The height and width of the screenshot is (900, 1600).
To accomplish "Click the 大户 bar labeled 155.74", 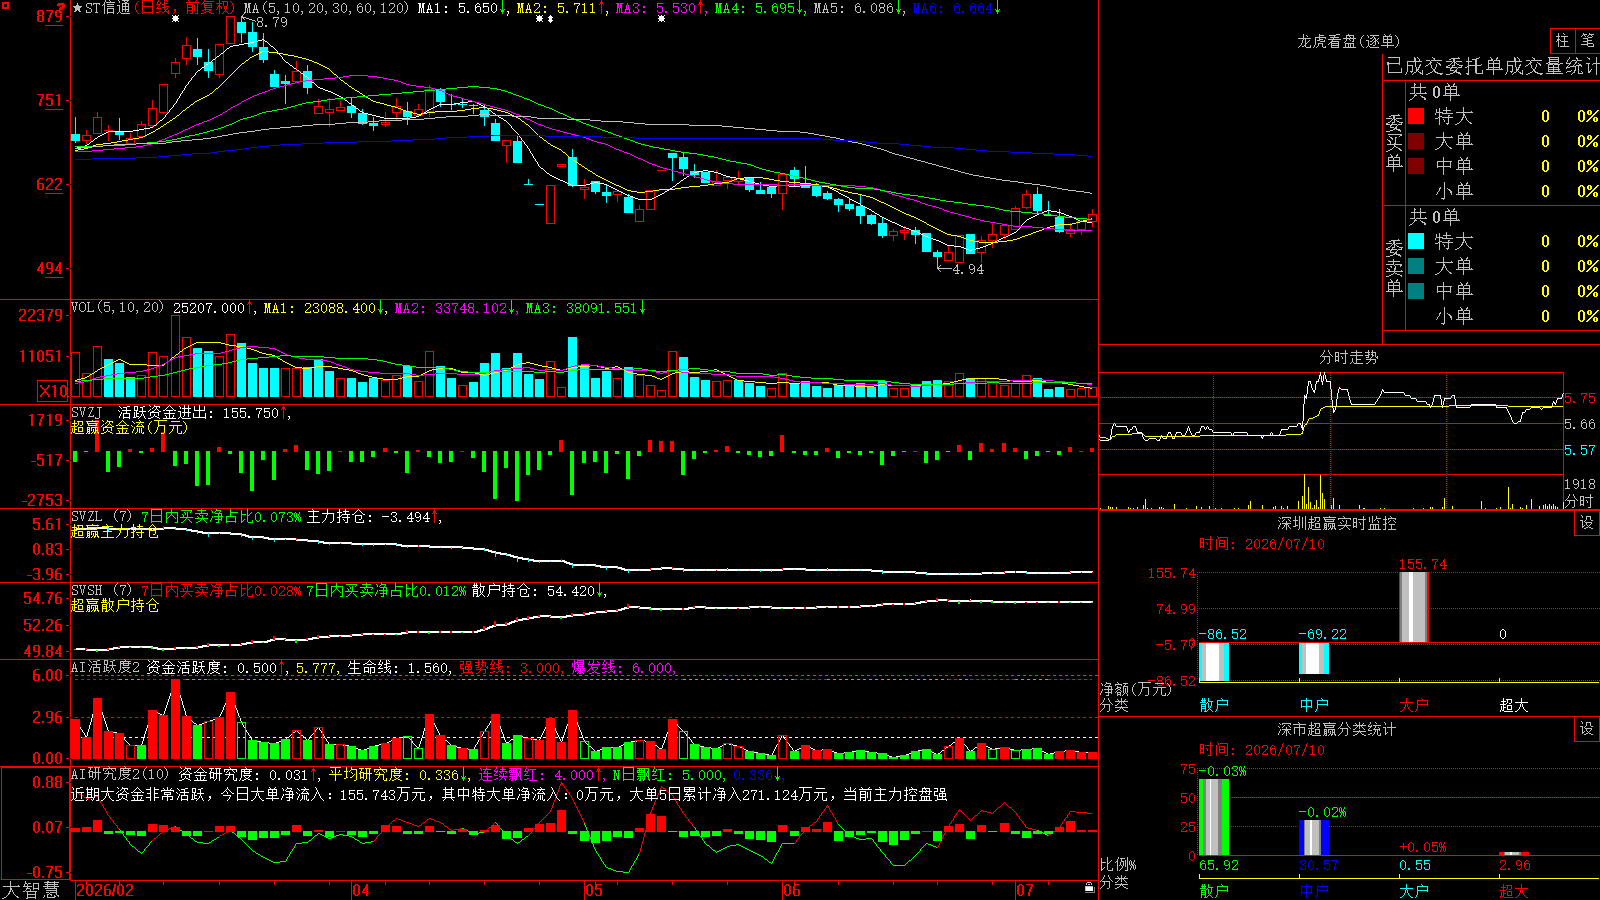I will pyautogui.click(x=1413, y=607).
